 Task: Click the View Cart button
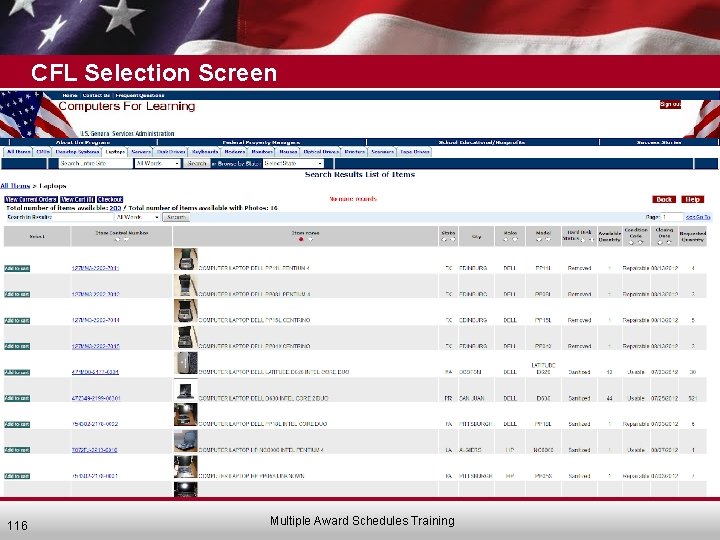tap(77, 199)
